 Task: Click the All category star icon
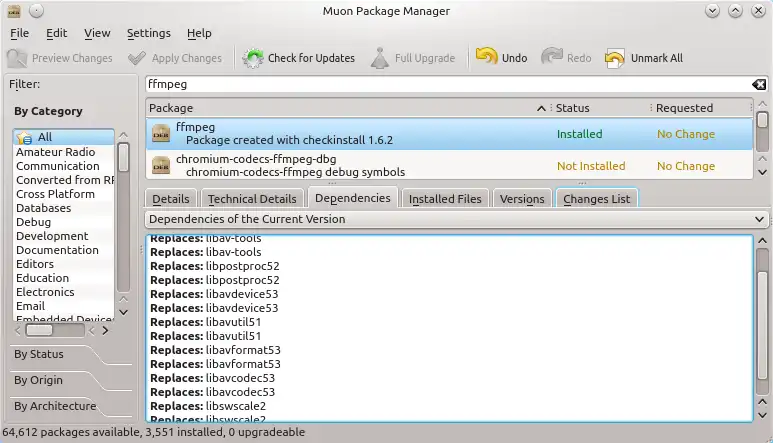(x=24, y=137)
